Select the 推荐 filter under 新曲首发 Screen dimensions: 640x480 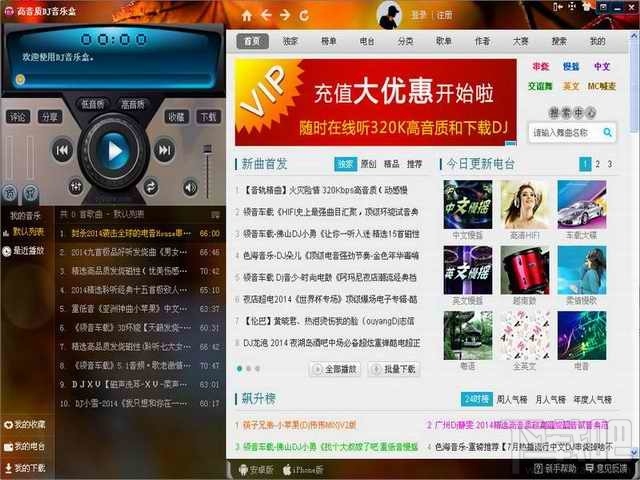414,164
